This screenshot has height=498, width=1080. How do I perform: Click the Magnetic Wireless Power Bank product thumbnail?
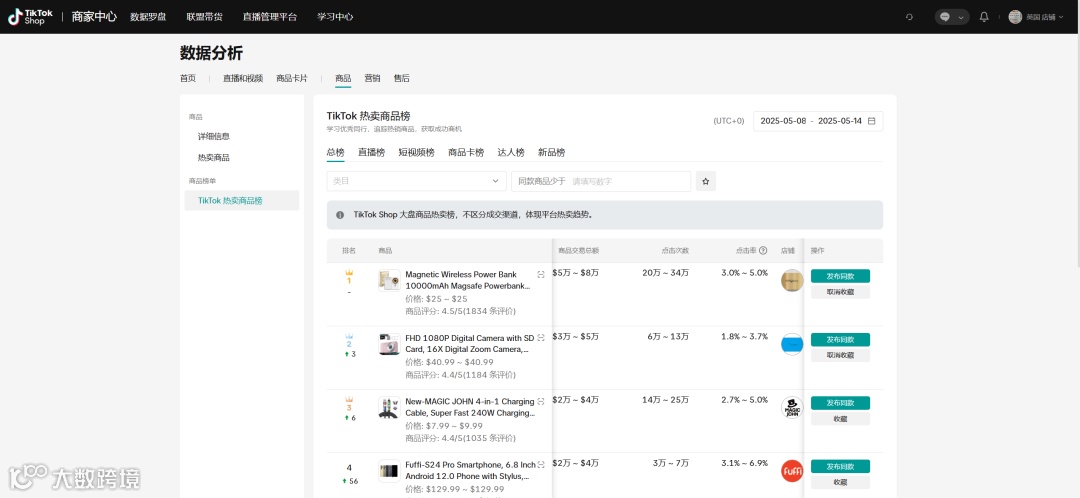click(x=389, y=280)
